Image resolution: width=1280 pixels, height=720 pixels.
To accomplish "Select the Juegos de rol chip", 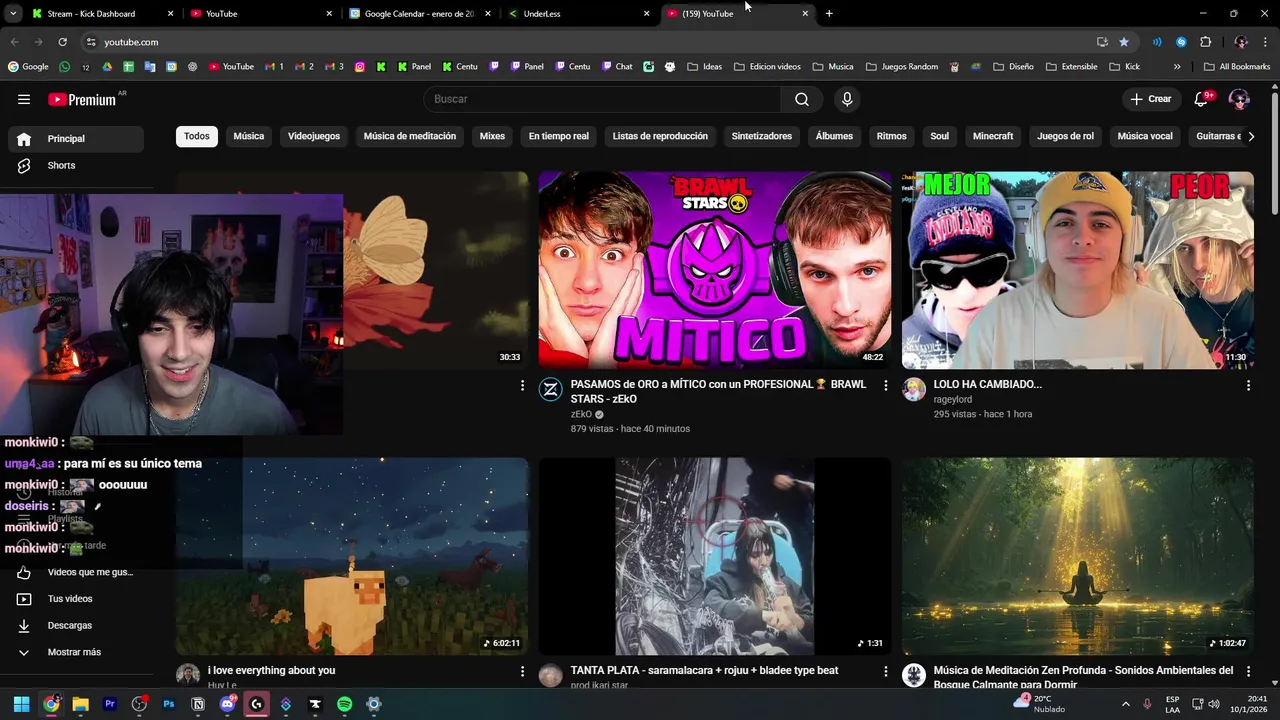I will tap(1066, 136).
